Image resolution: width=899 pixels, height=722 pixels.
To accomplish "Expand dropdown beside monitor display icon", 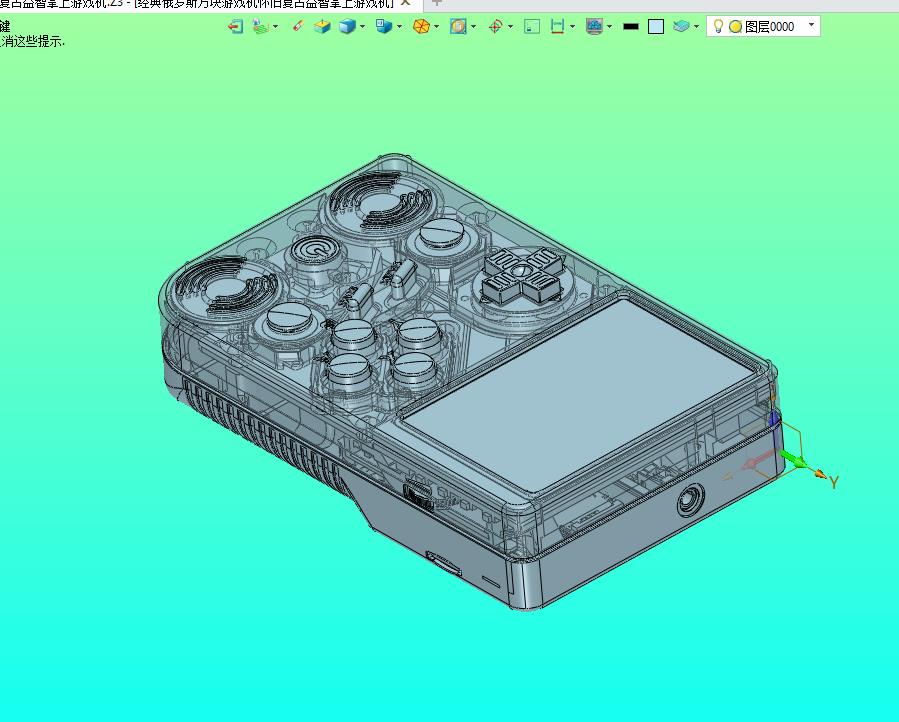I will 609,26.
